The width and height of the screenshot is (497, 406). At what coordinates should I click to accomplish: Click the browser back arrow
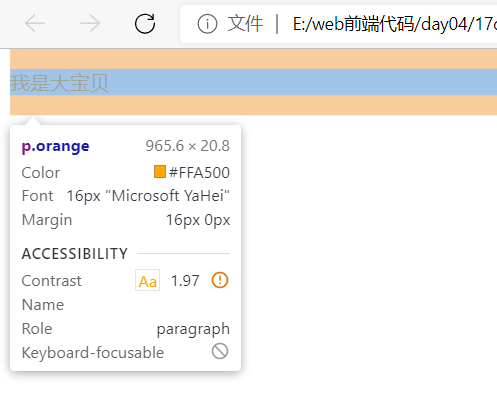click(35, 24)
